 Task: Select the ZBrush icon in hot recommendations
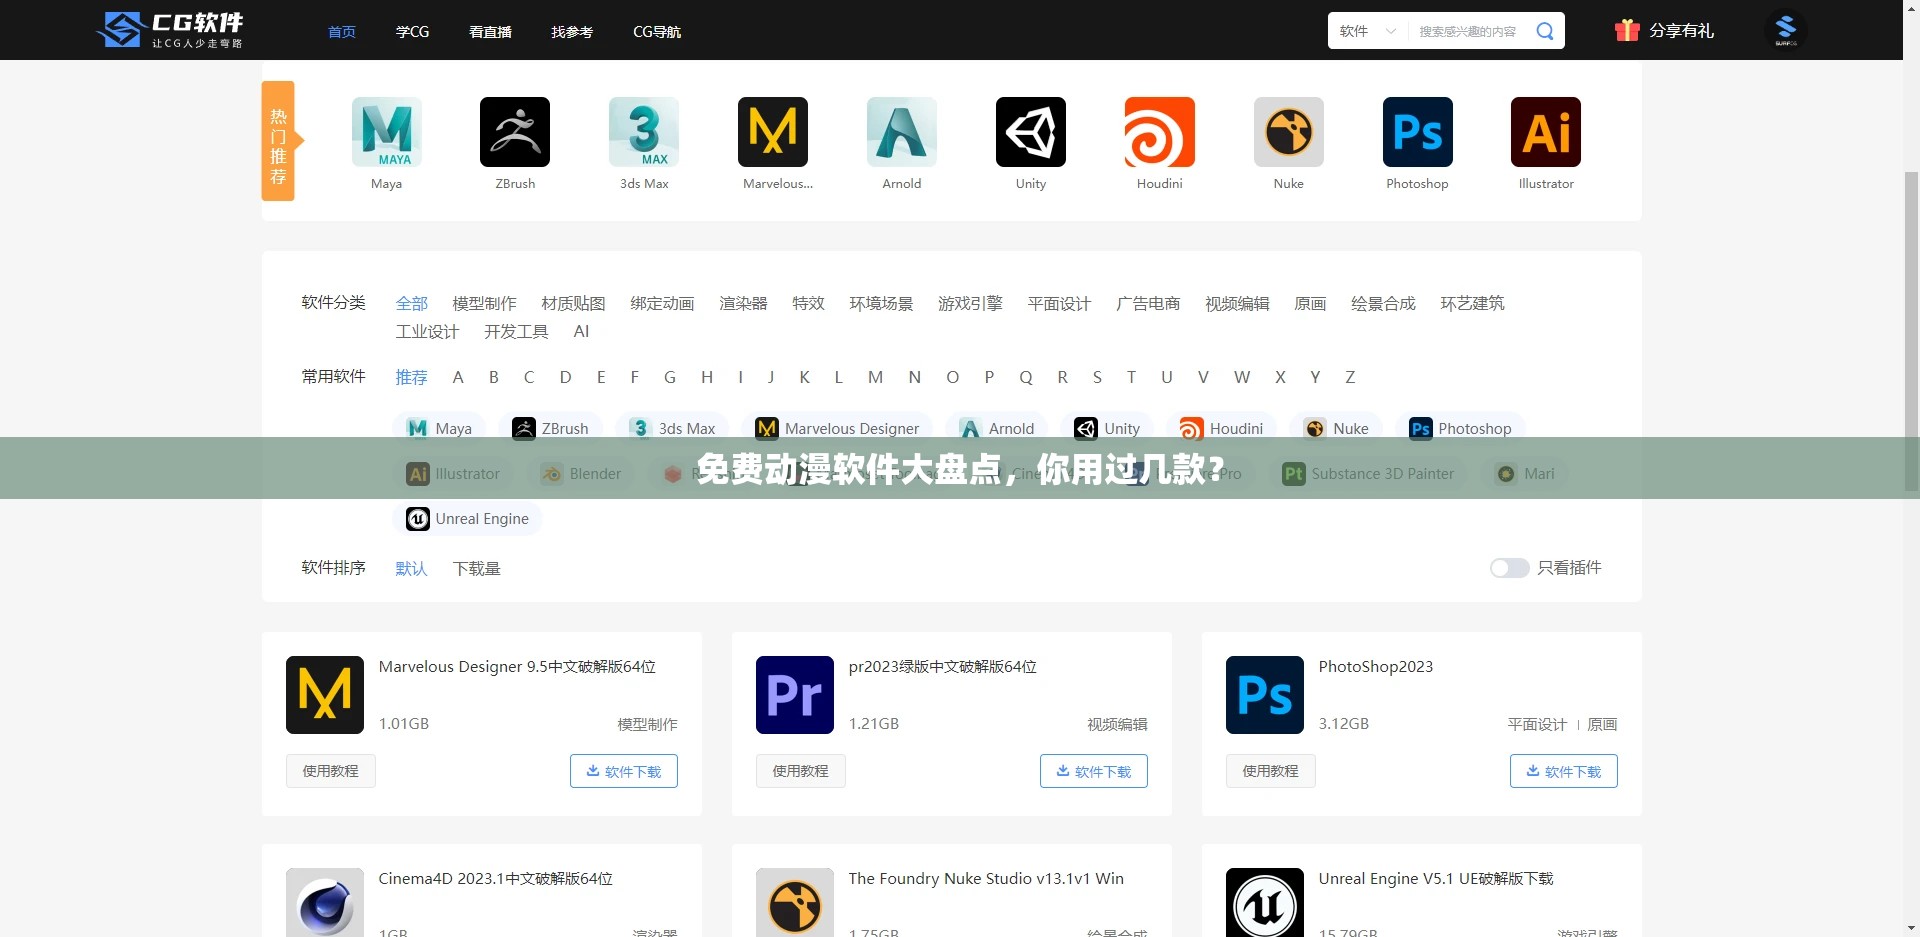click(x=514, y=132)
